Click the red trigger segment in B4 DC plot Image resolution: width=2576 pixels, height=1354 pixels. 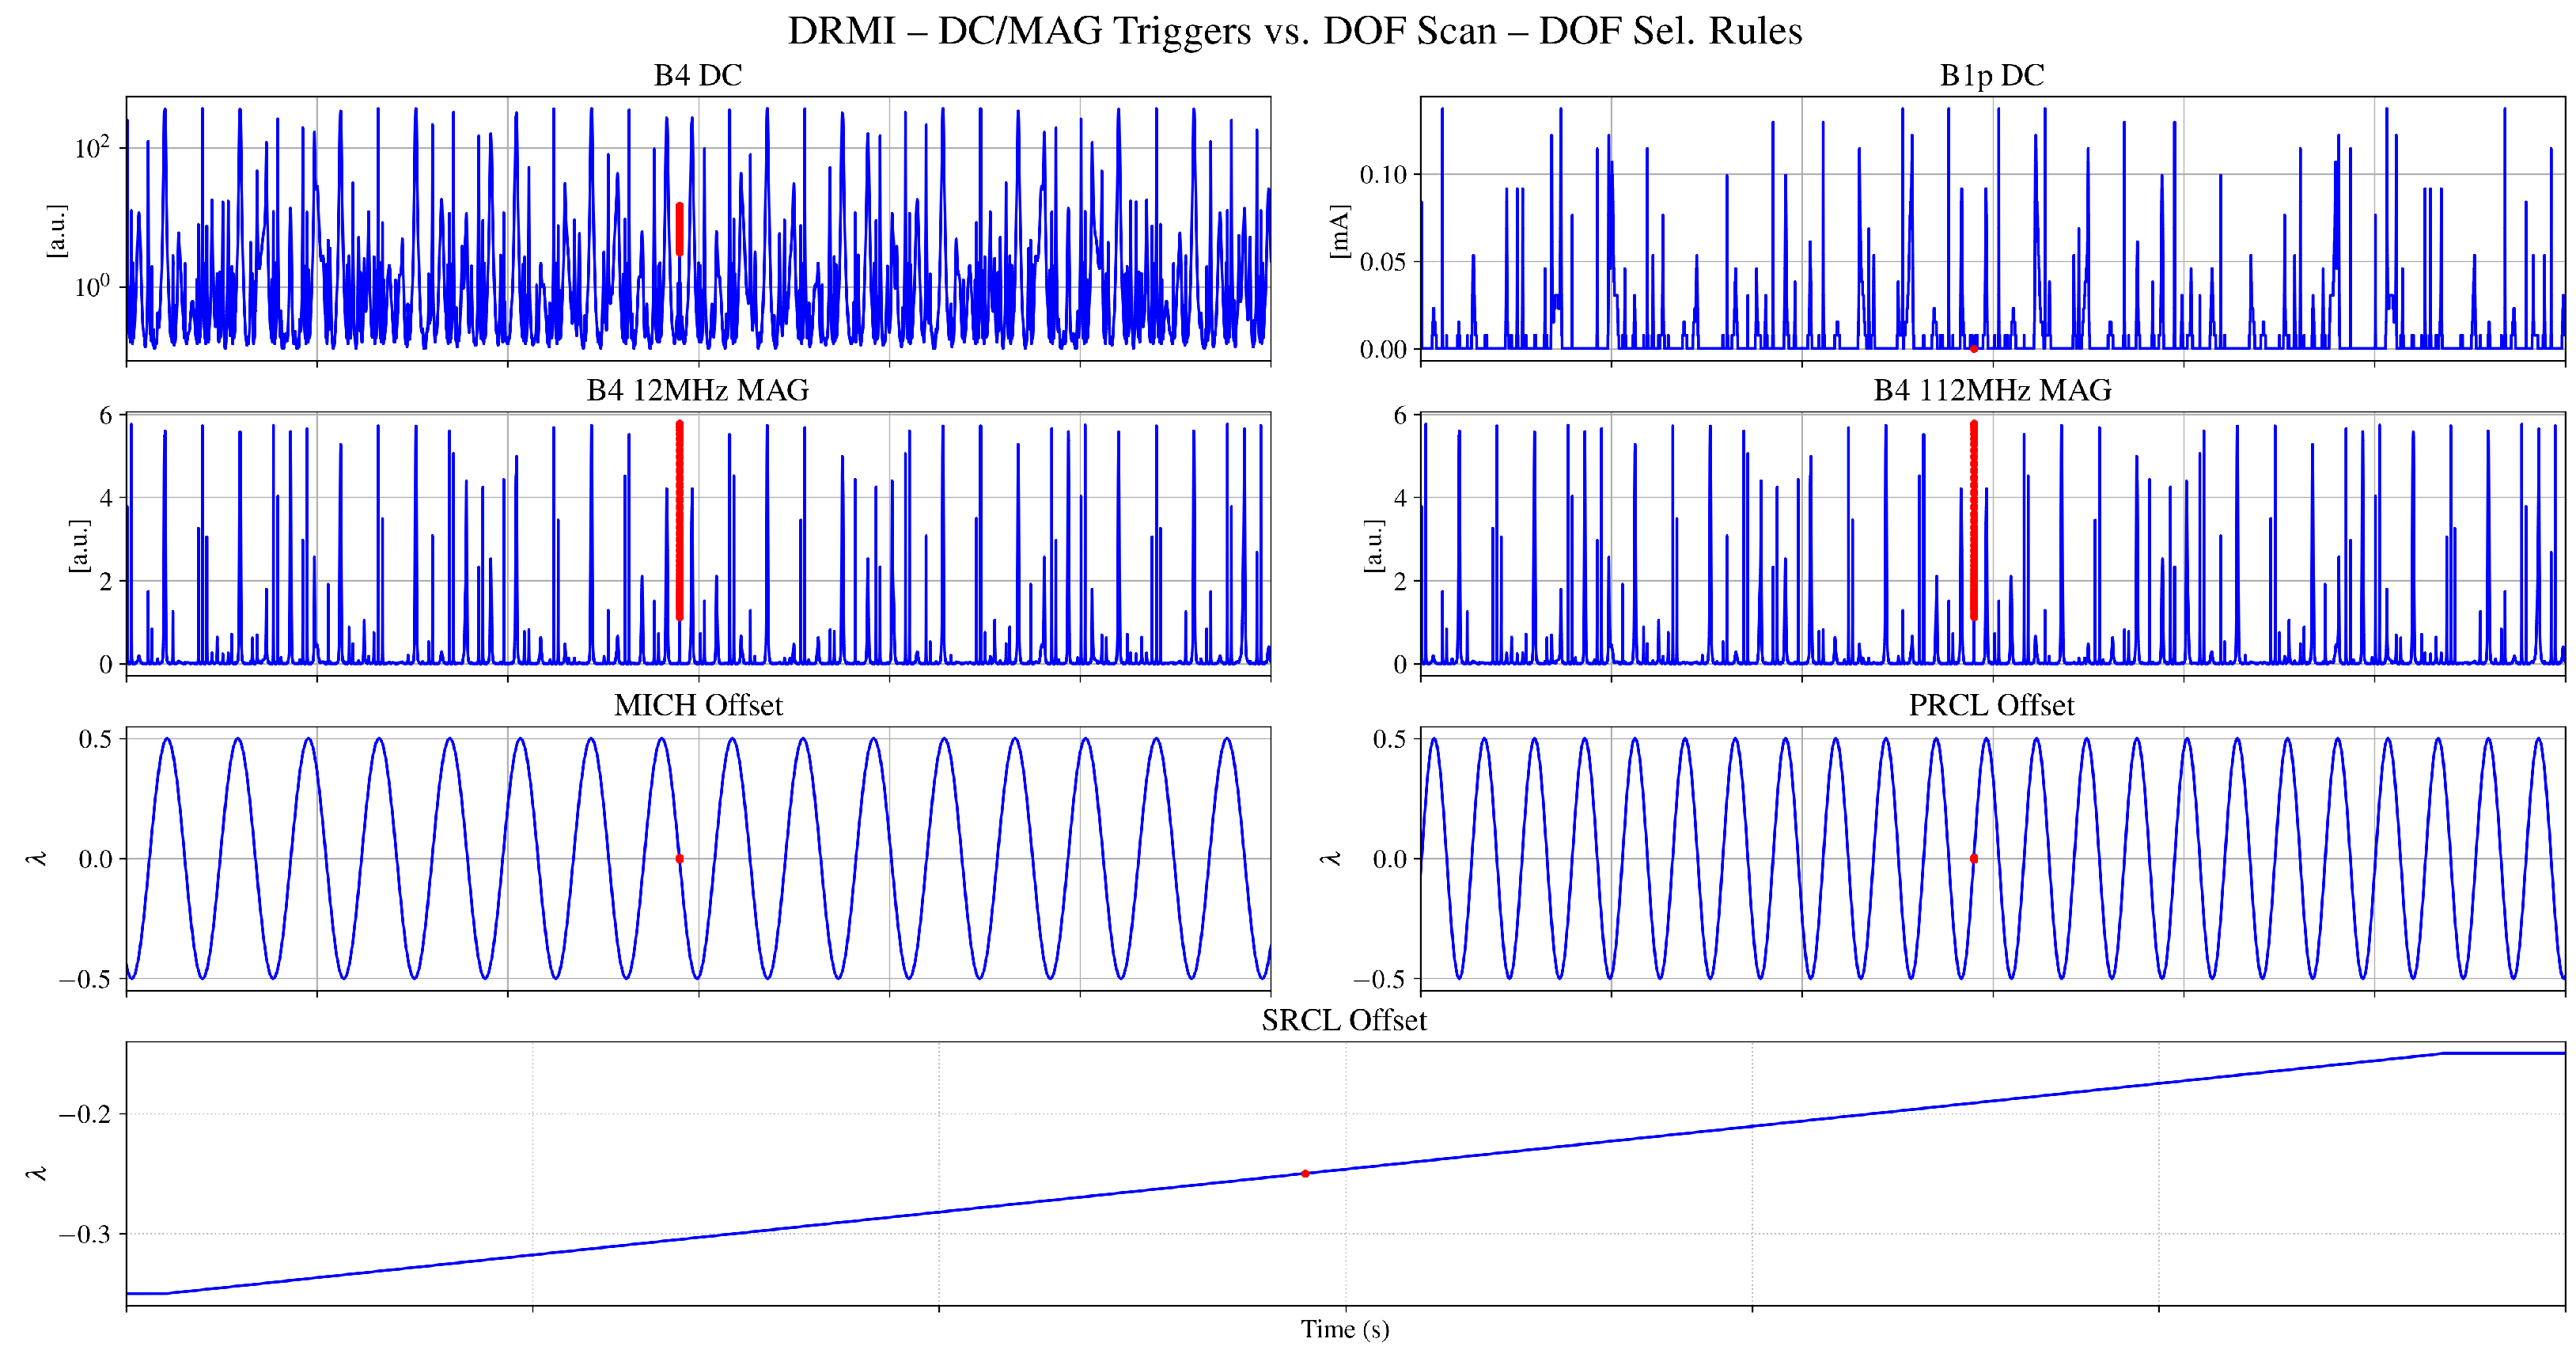pos(679,229)
